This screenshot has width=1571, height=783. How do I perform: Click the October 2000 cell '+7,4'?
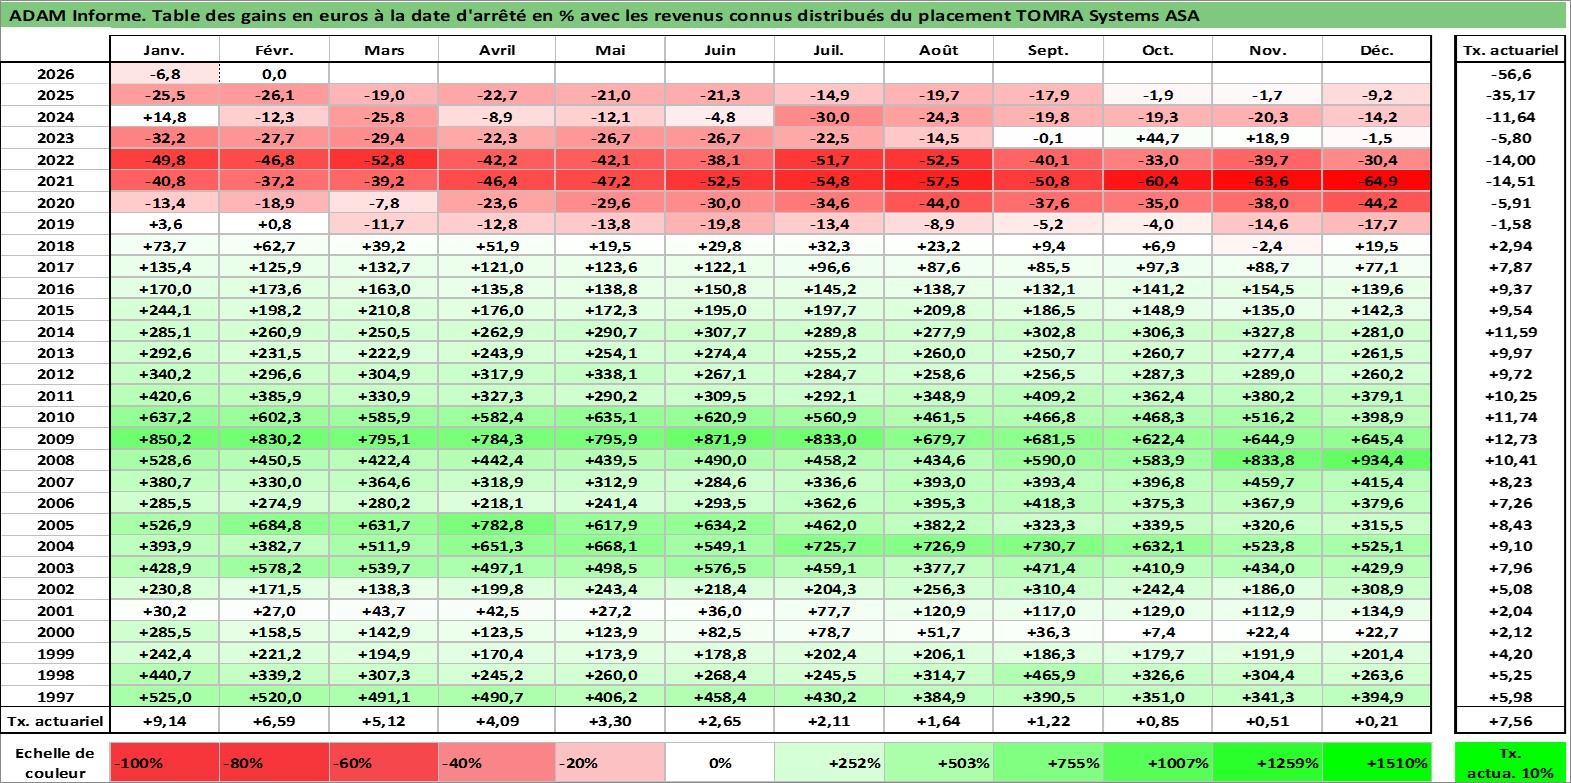(x=1157, y=632)
